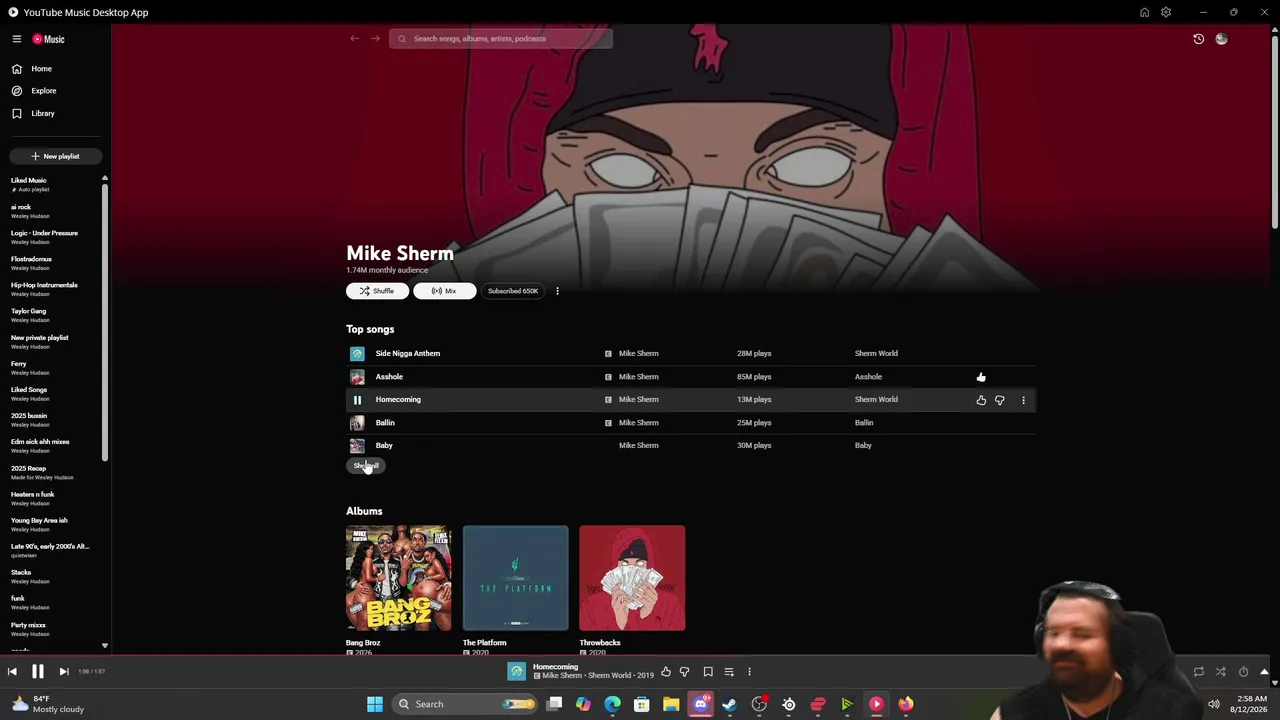Start Mike Sherm Mix radio
1280x720 pixels.
click(x=445, y=291)
